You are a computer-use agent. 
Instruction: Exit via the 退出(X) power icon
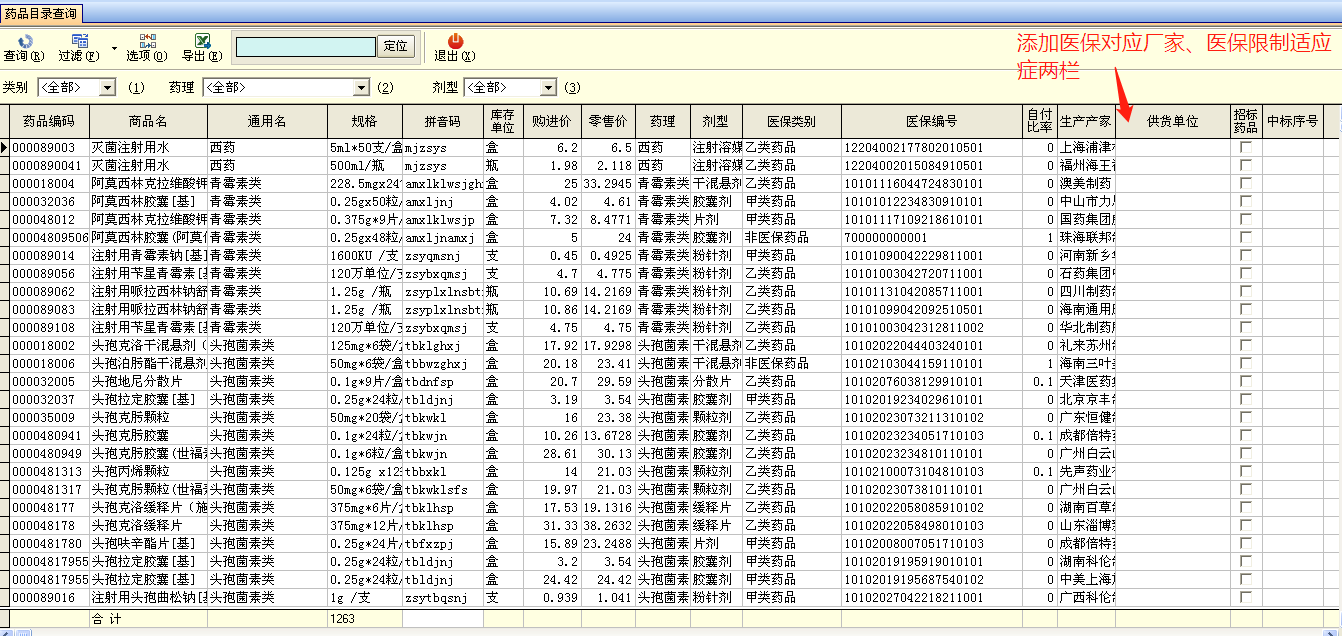pyautogui.click(x=455, y=47)
